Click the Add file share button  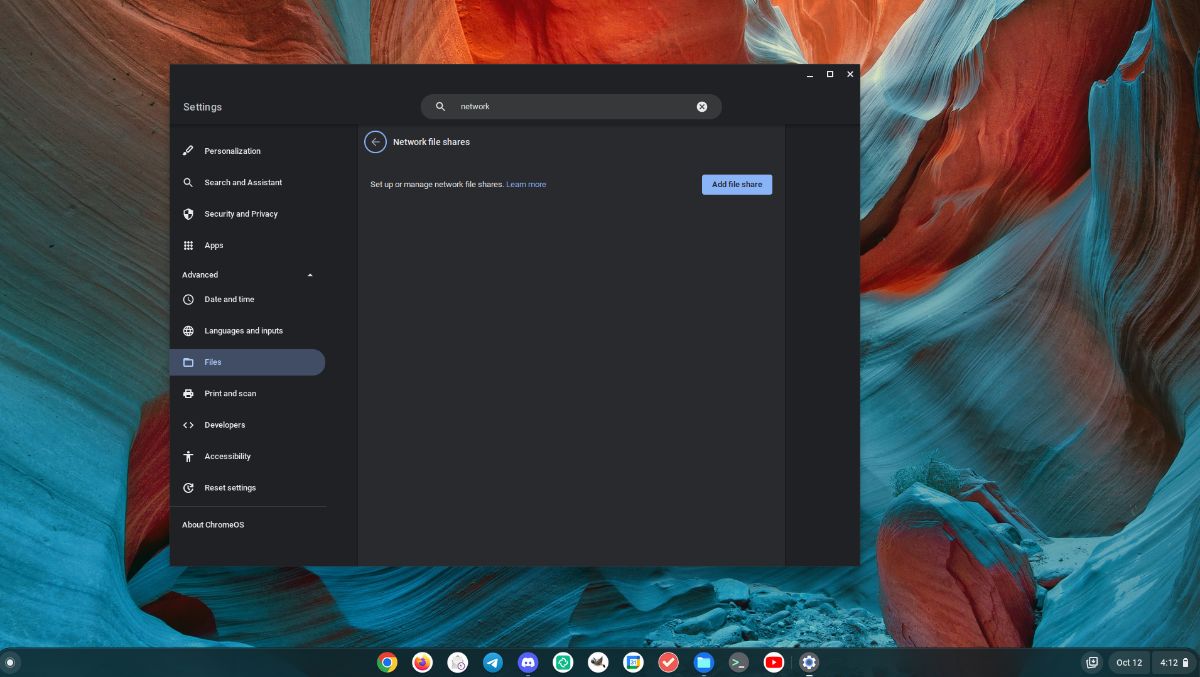737,184
